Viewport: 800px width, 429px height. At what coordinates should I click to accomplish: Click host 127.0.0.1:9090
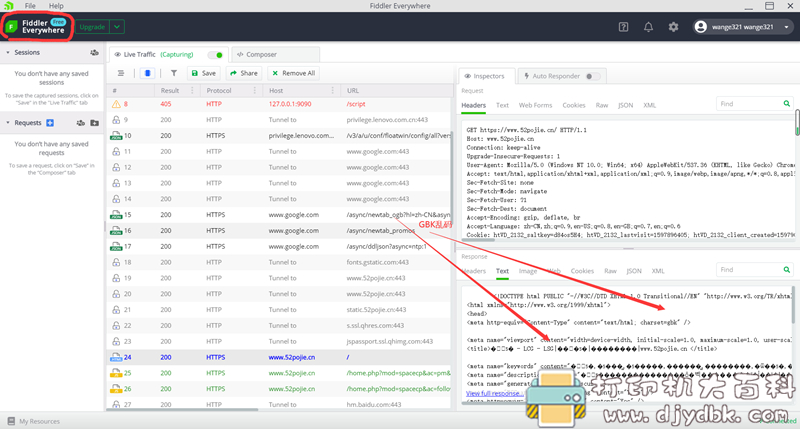tap(290, 104)
